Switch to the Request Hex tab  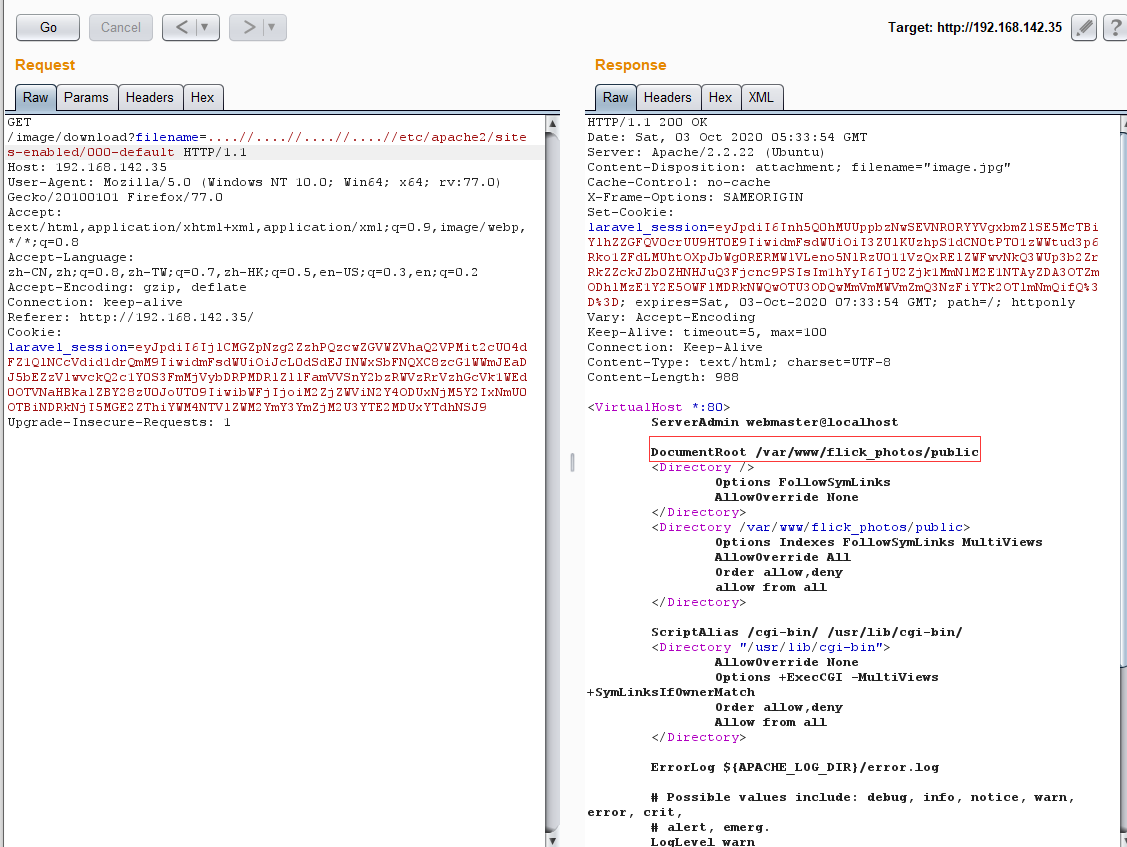pyautogui.click(x=203, y=97)
